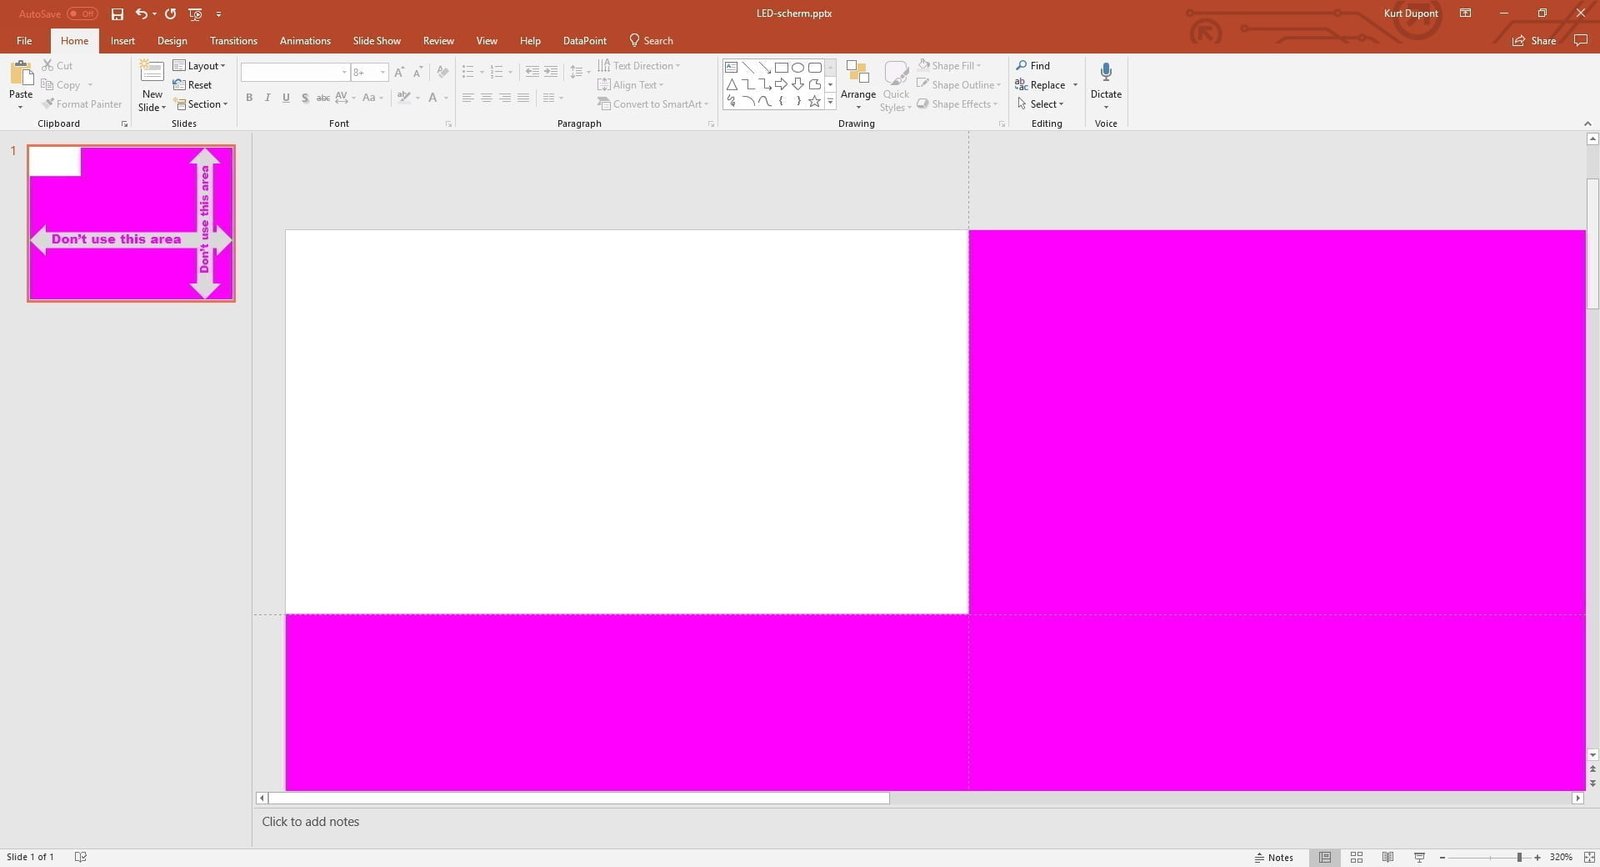The height and width of the screenshot is (867, 1600).
Task: Click the Undo arrow icon
Action: point(141,14)
